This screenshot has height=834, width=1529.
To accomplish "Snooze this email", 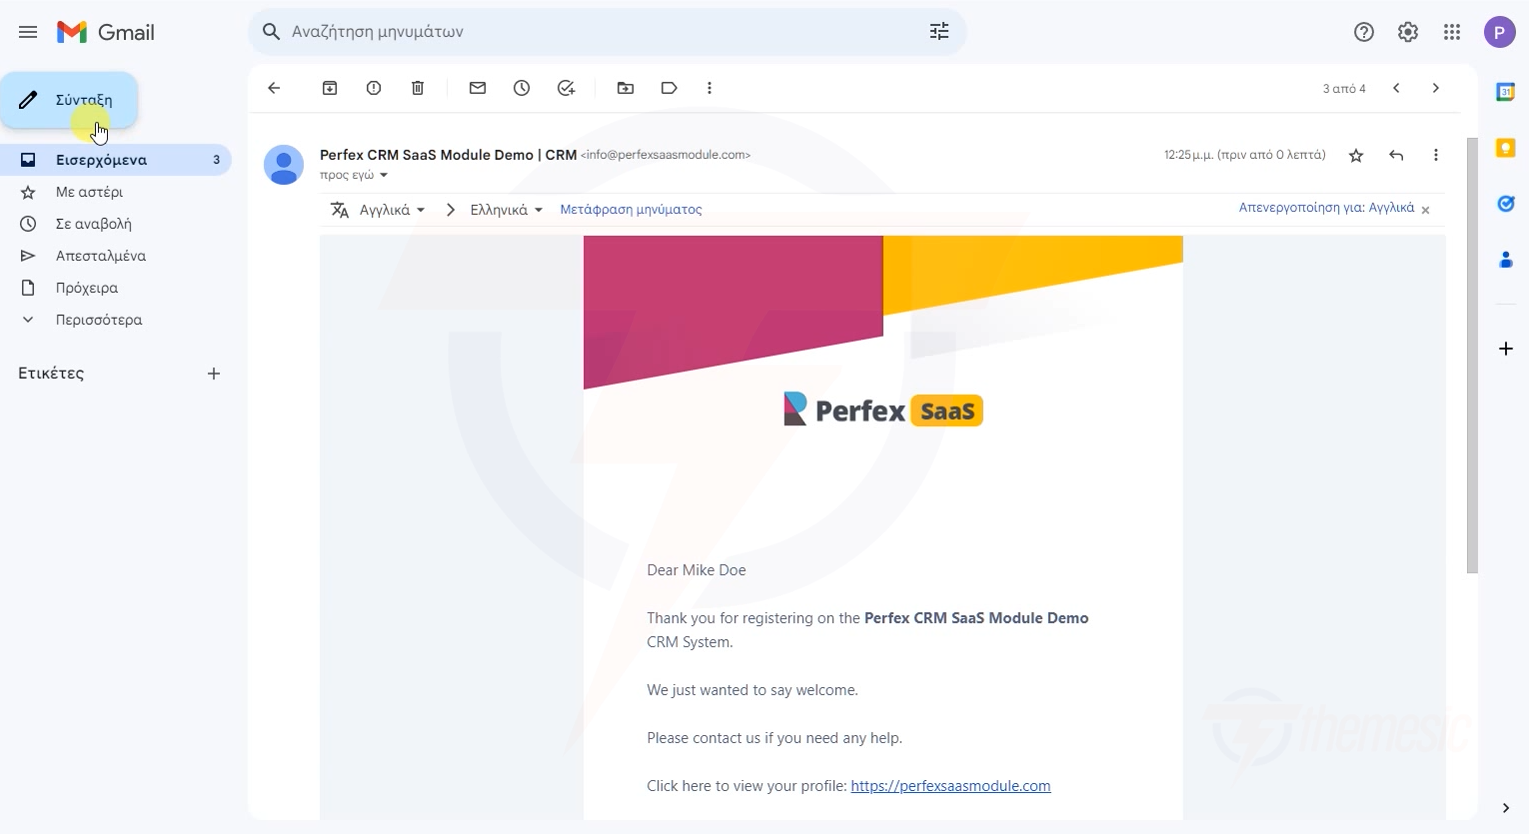I will (521, 88).
